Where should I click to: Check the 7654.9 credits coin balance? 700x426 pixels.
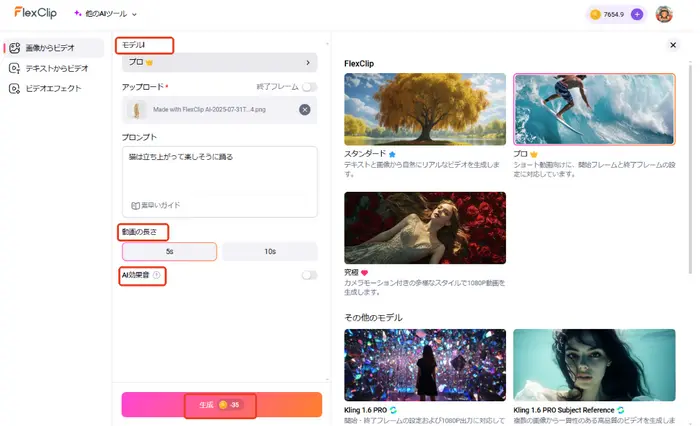[x=607, y=14]
